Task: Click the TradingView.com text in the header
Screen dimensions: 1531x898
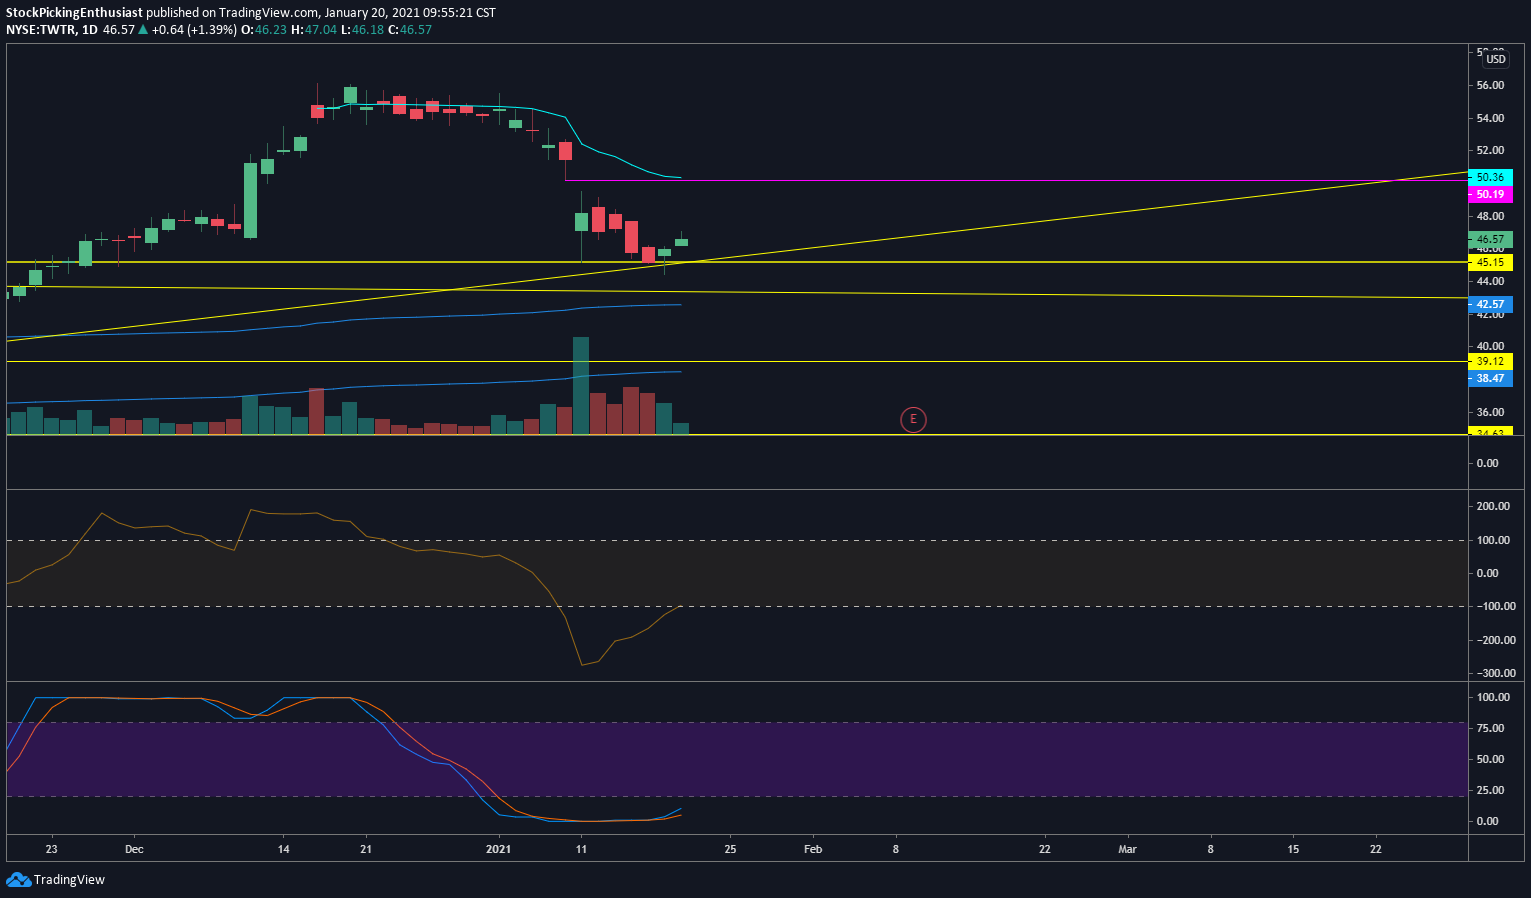Action: [x=270, y=13]
